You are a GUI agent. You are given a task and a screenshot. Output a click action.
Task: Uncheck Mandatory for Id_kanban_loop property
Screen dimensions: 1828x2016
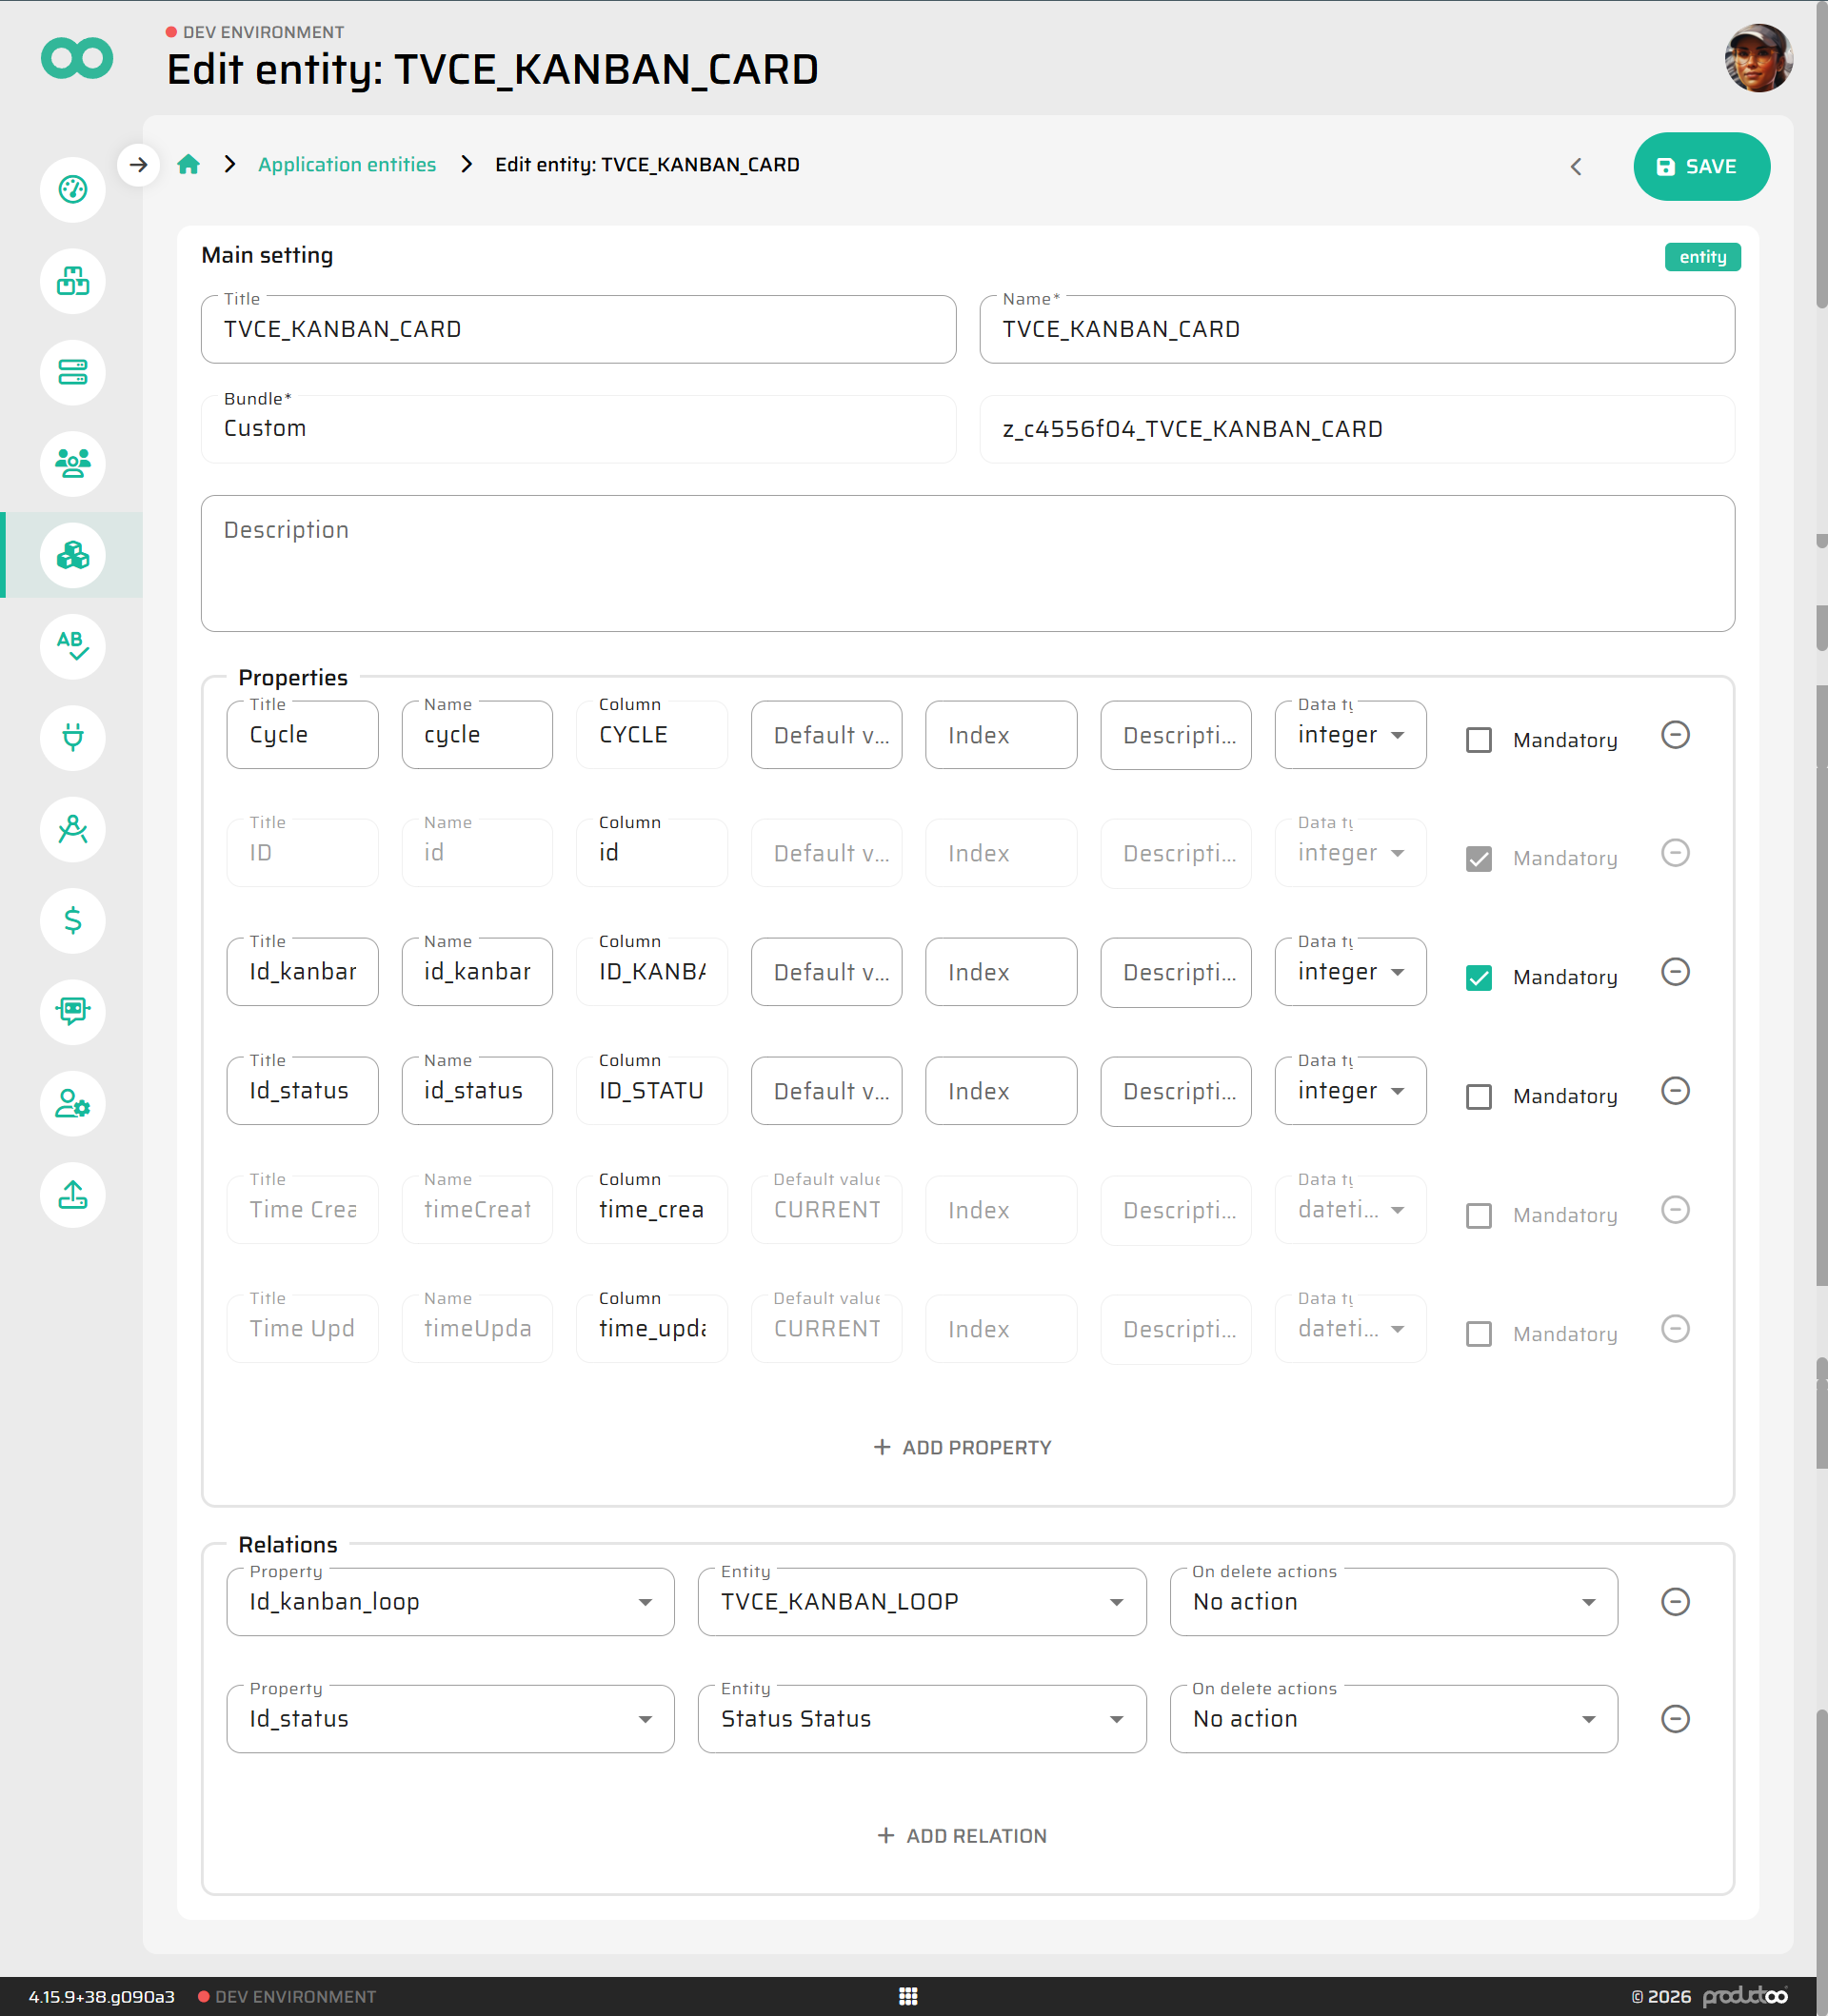(x=1478, y=977)
